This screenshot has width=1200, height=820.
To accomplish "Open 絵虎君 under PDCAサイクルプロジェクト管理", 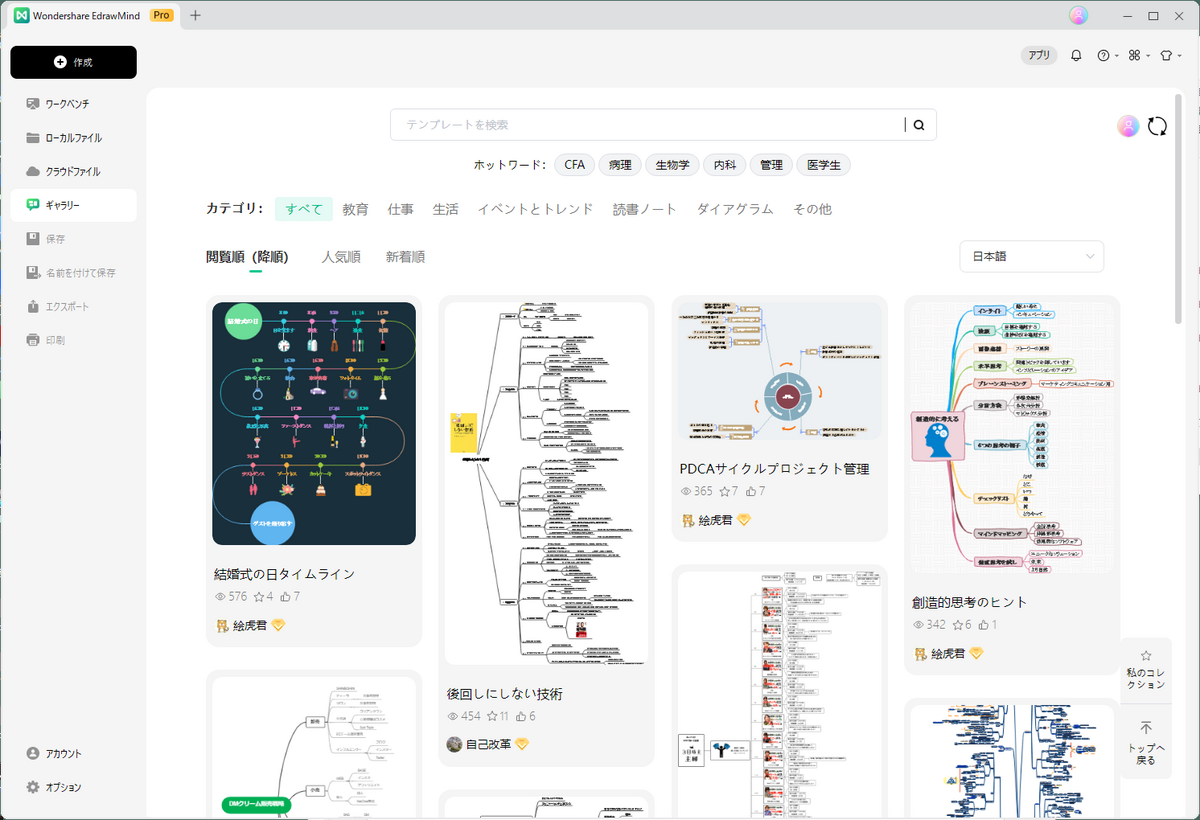I will click(x=715, y=521).
